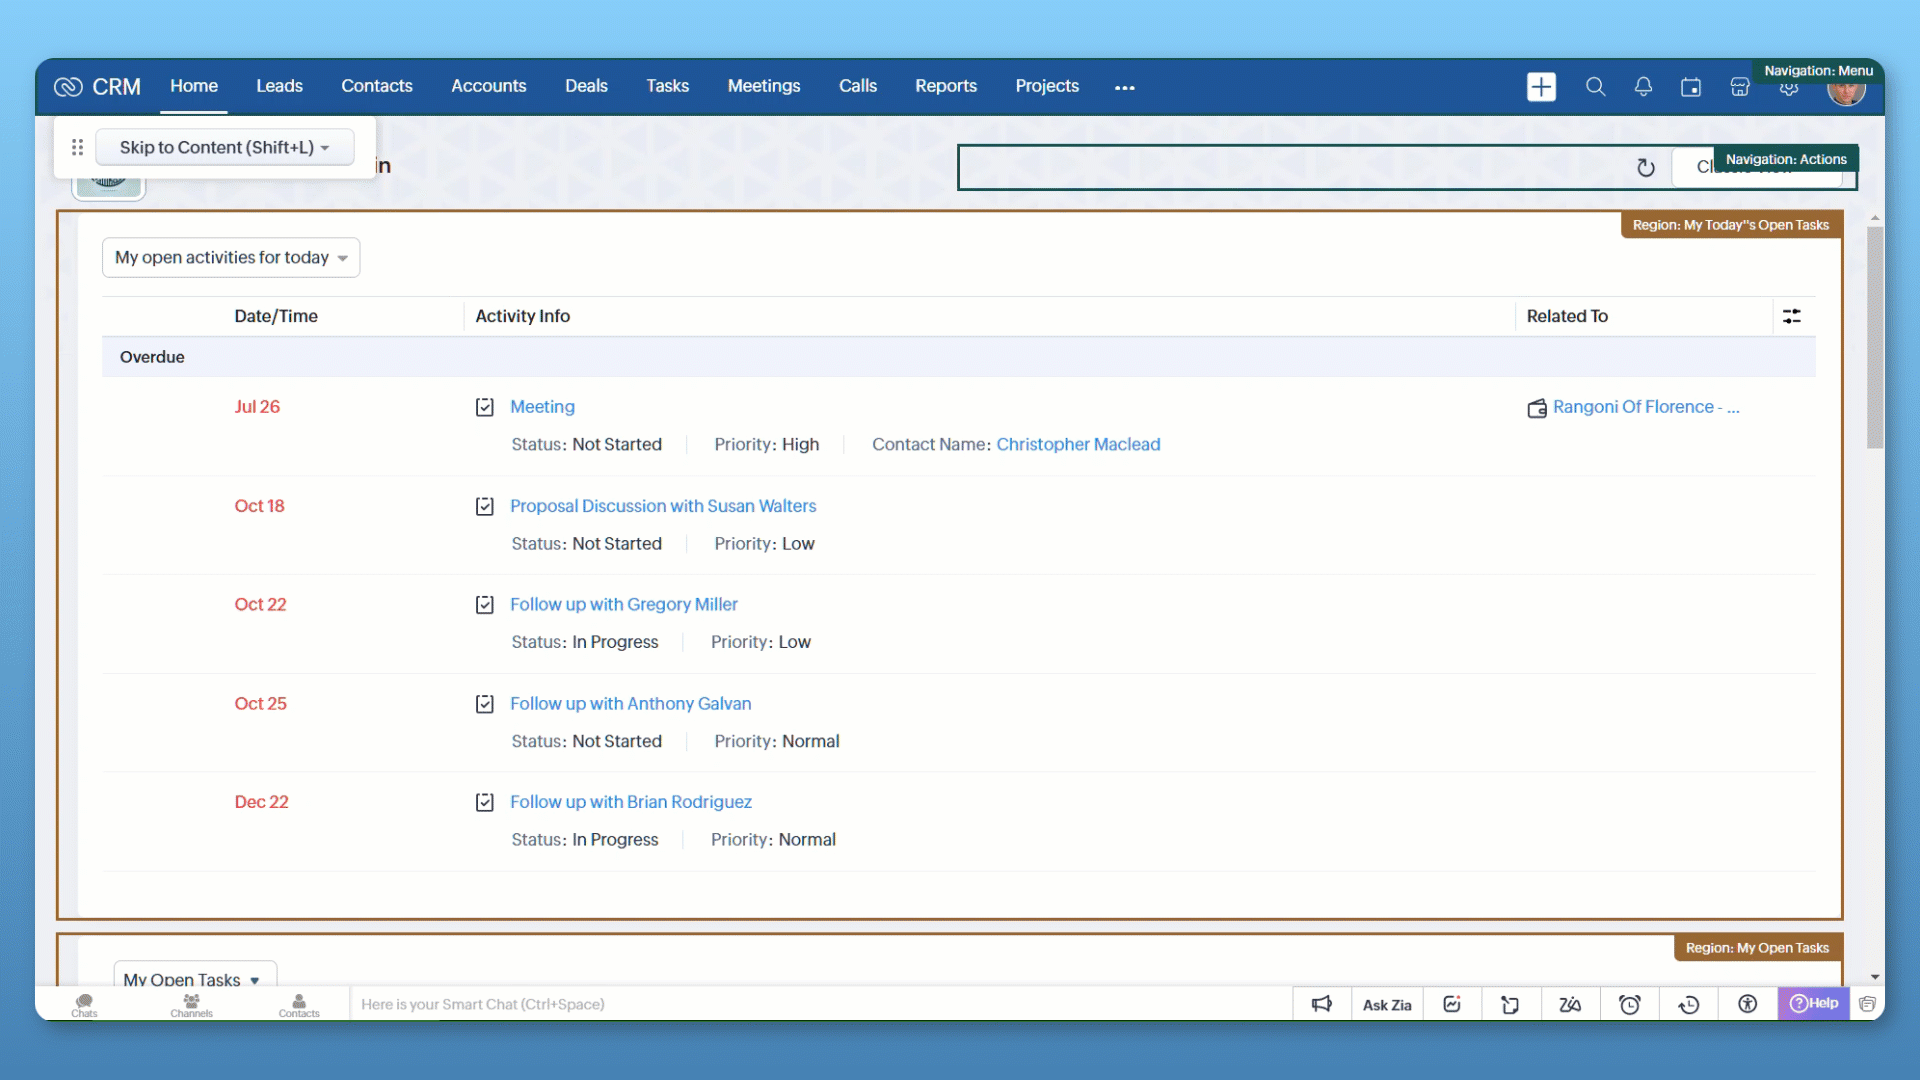Click the refresh icon near Actions

pos(1645,168)
